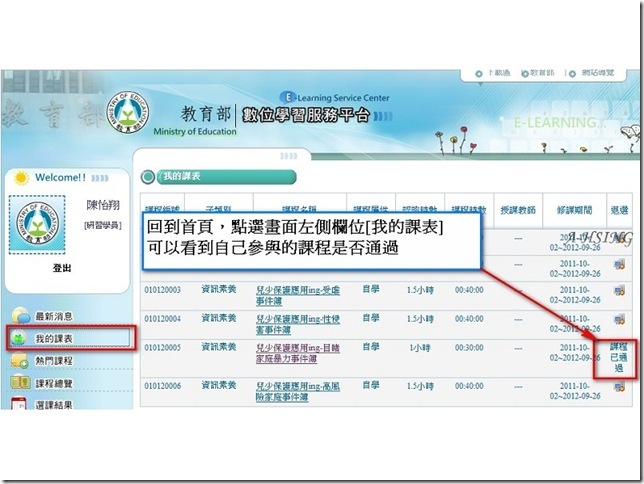Open course link 兒少保護應用ing-高風險家庭事件簿

[297, 392]
